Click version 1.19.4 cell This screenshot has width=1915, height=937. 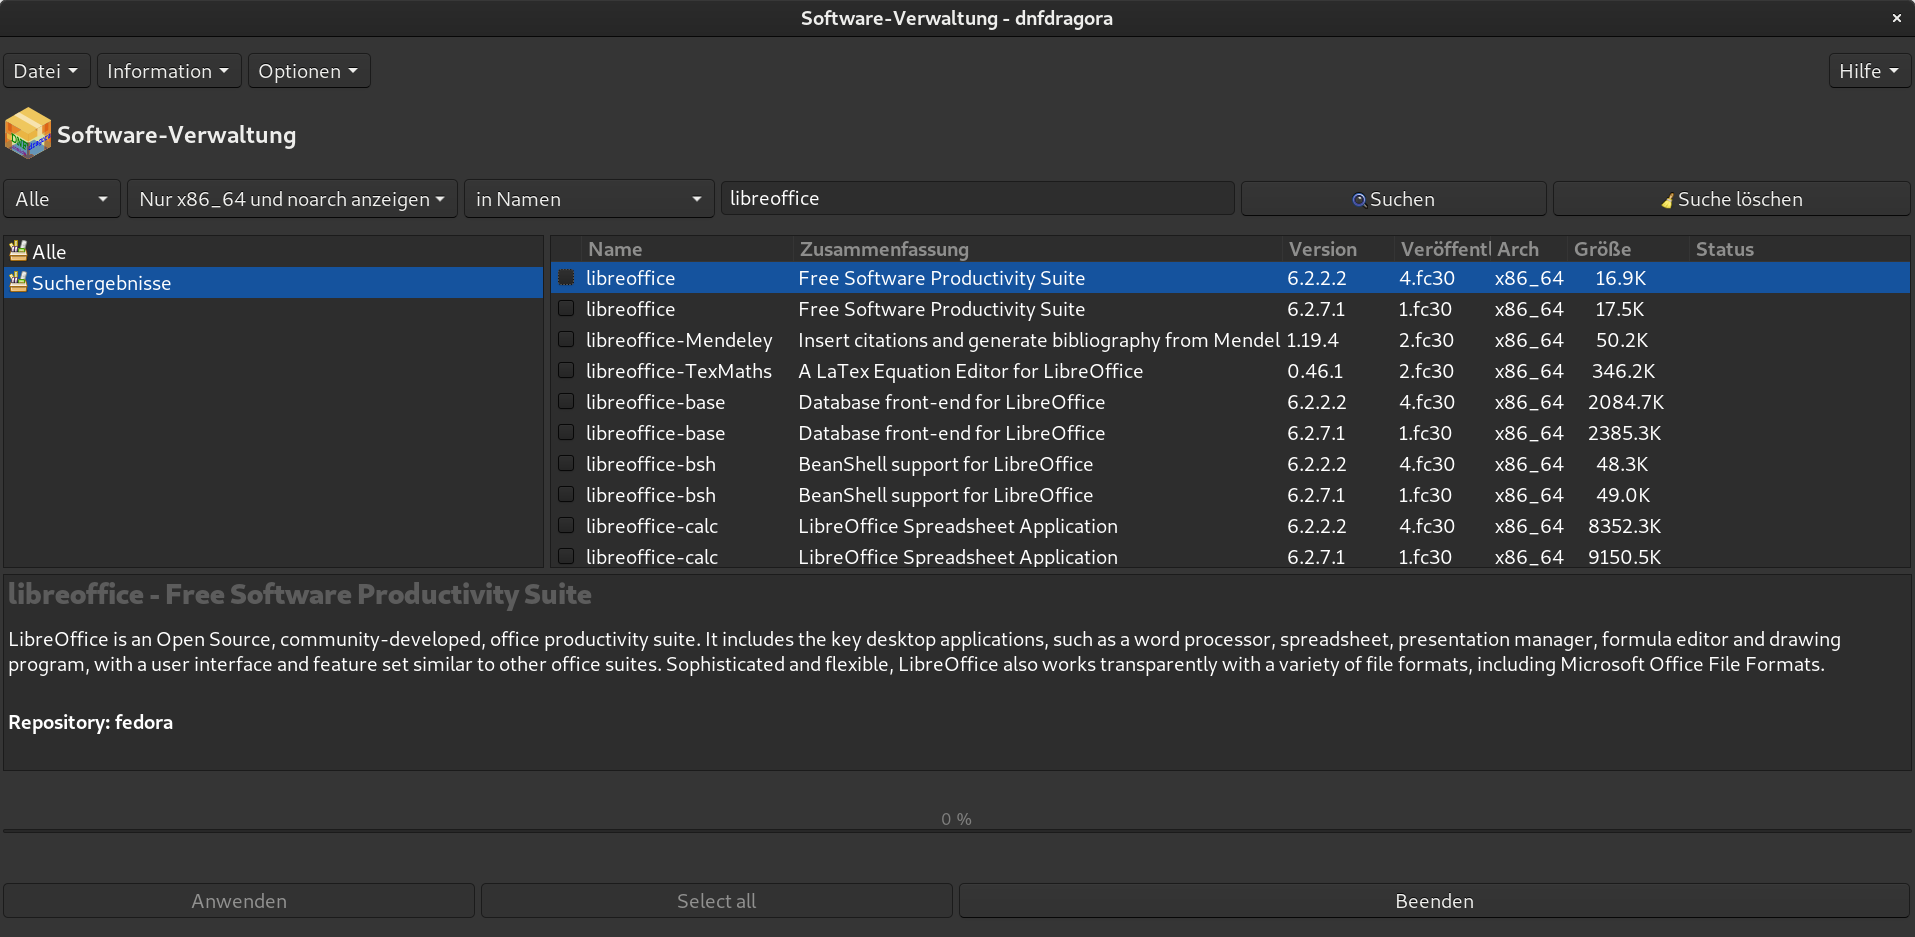click(x=1312, y=340)
